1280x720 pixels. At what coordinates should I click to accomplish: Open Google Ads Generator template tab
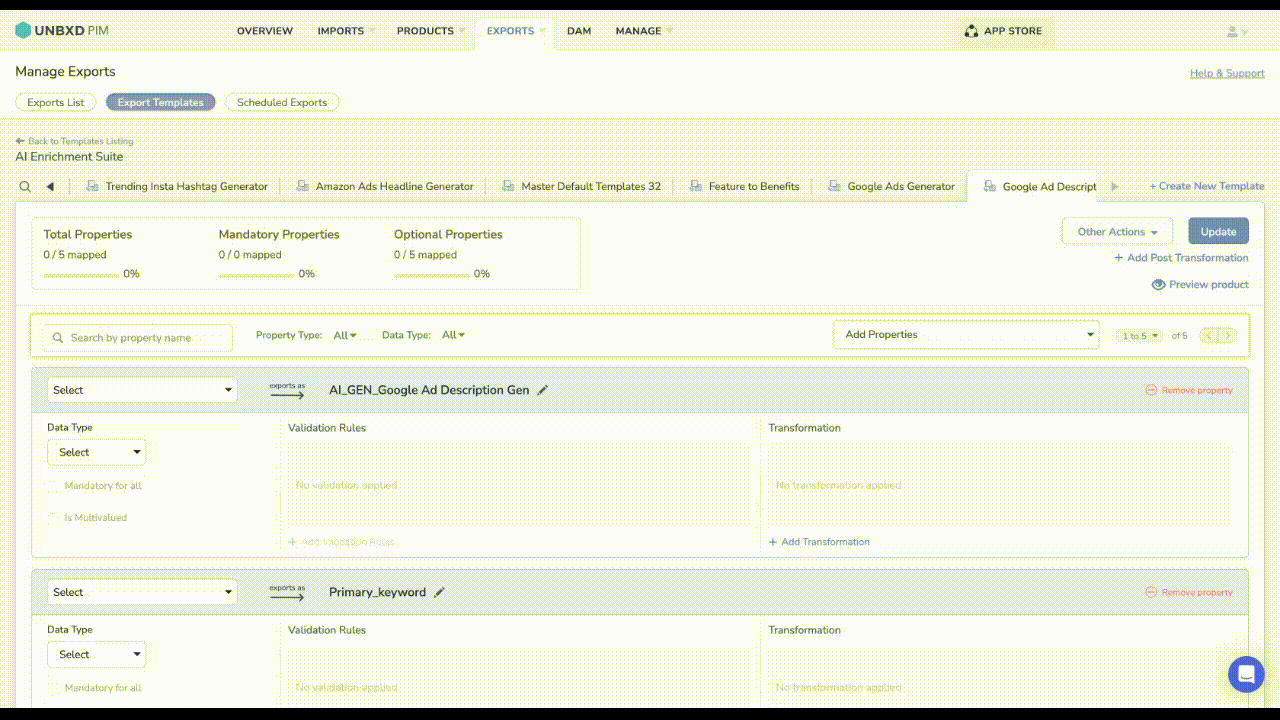[891, 186]
